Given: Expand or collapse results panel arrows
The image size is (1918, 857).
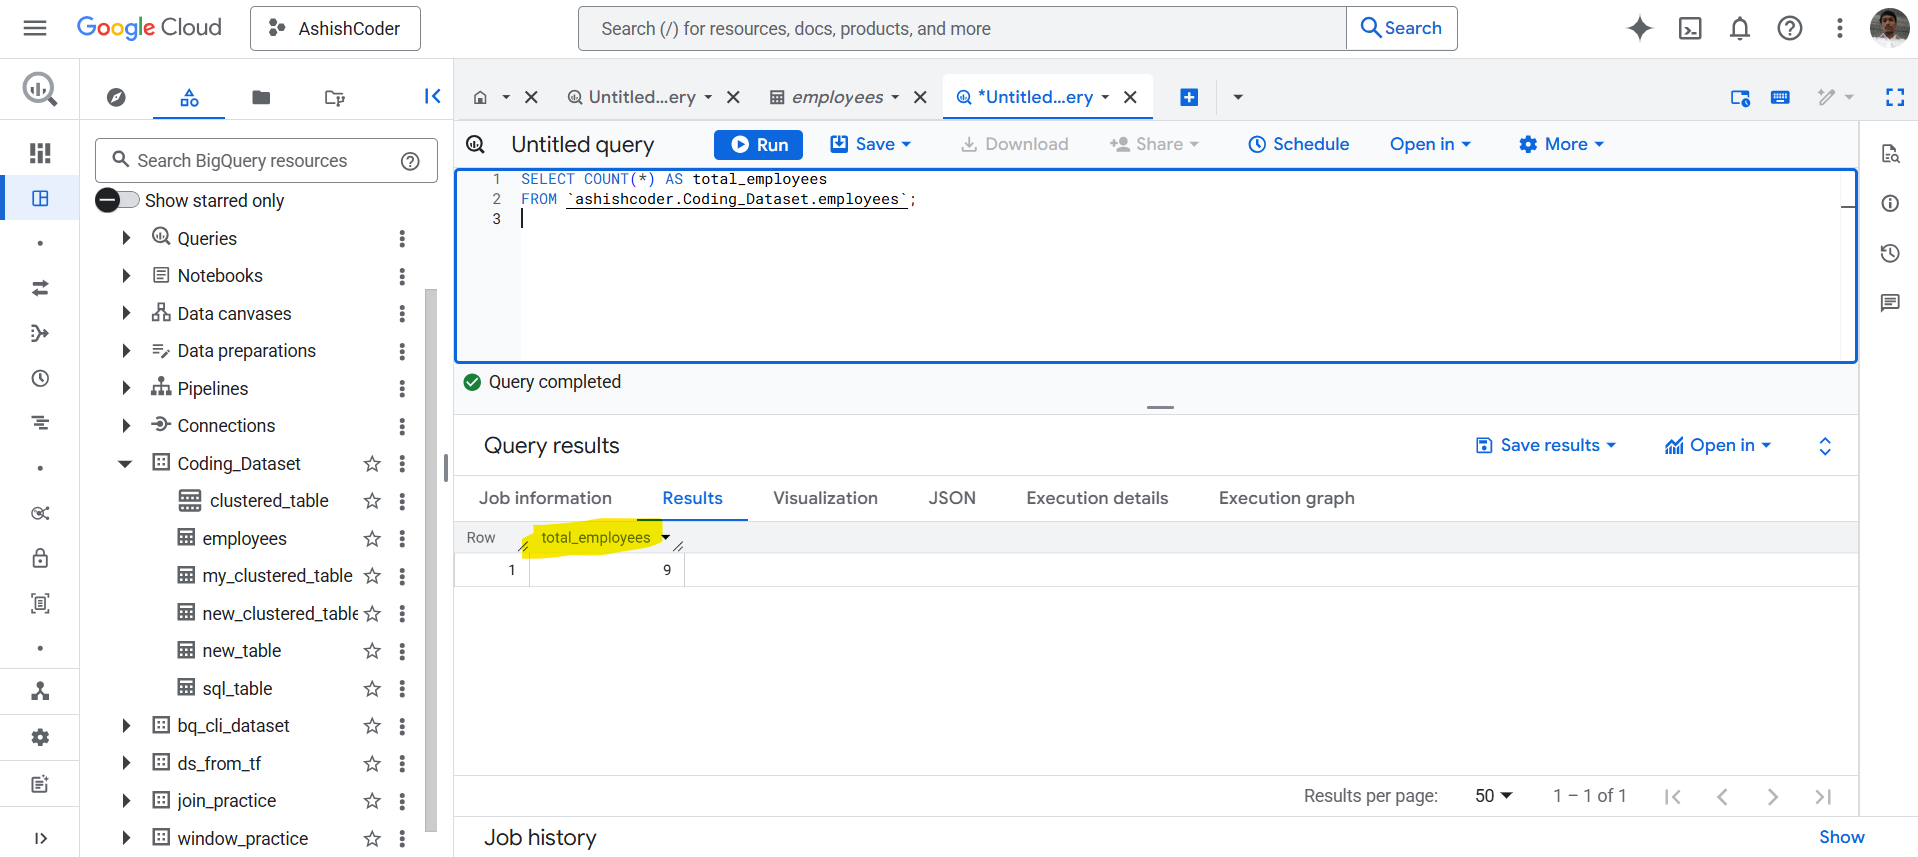Looking at the screenshot, I should (1825, 446).
